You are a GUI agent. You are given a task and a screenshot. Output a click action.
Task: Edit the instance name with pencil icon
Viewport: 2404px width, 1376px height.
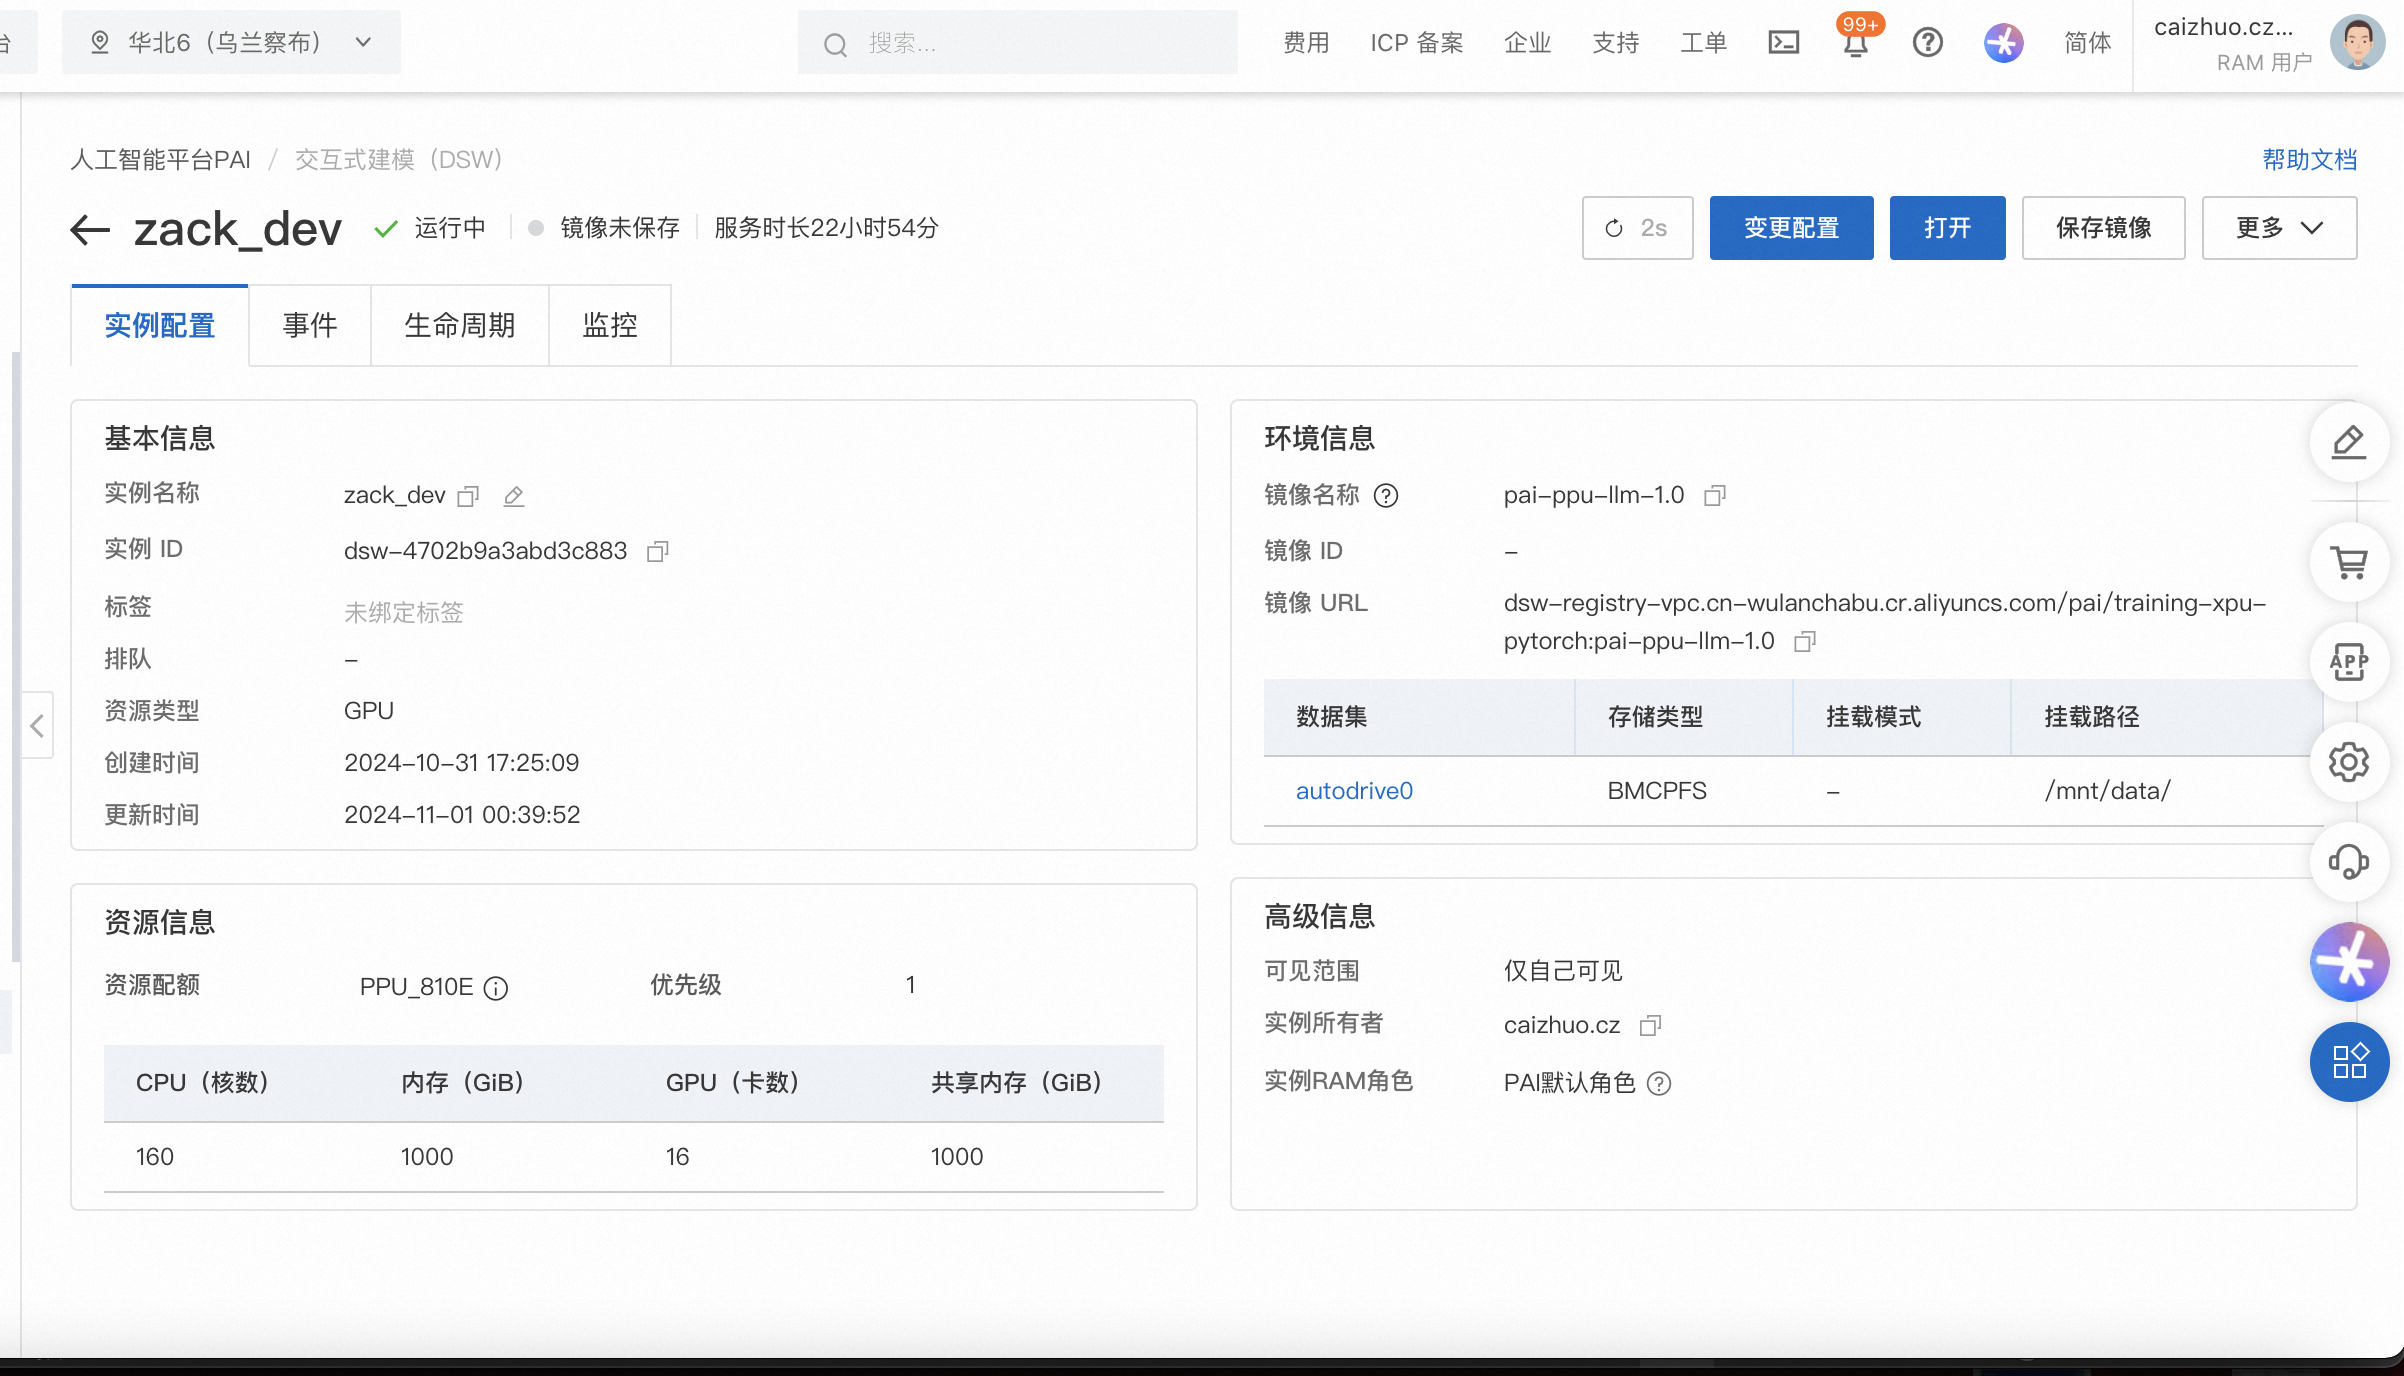coord(514,496)
